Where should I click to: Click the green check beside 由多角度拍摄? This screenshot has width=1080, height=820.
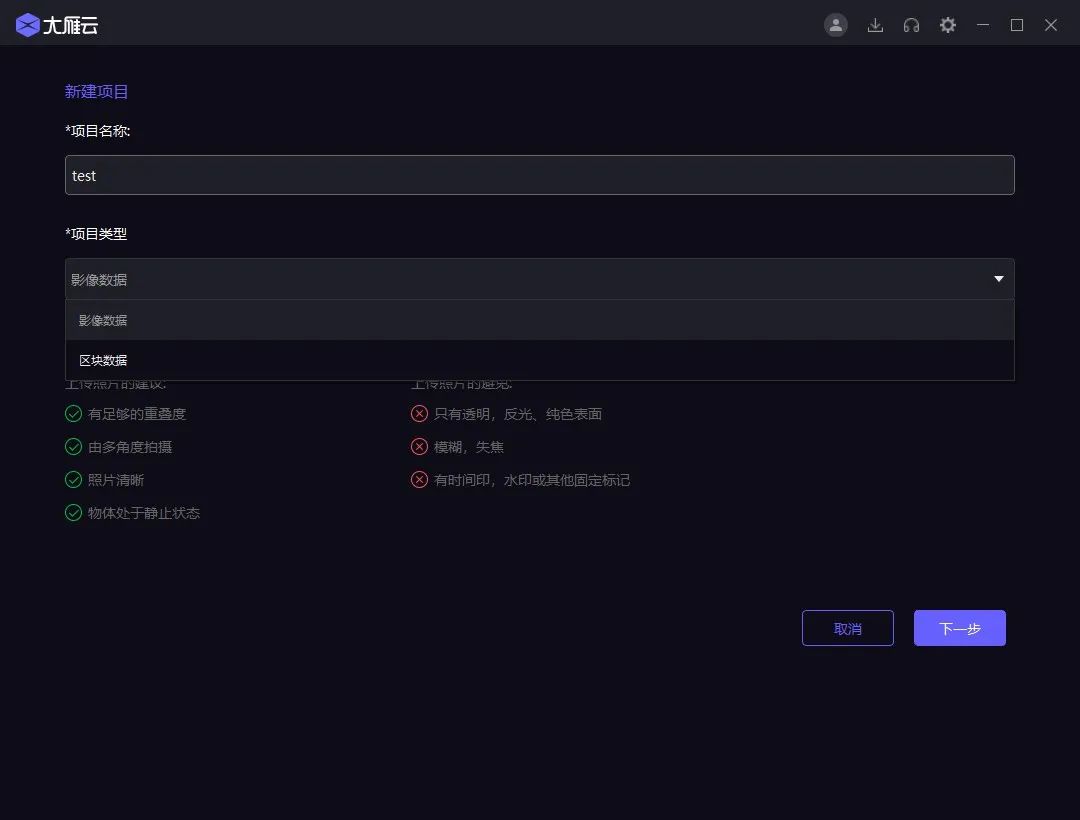click(x=73, y=447)
